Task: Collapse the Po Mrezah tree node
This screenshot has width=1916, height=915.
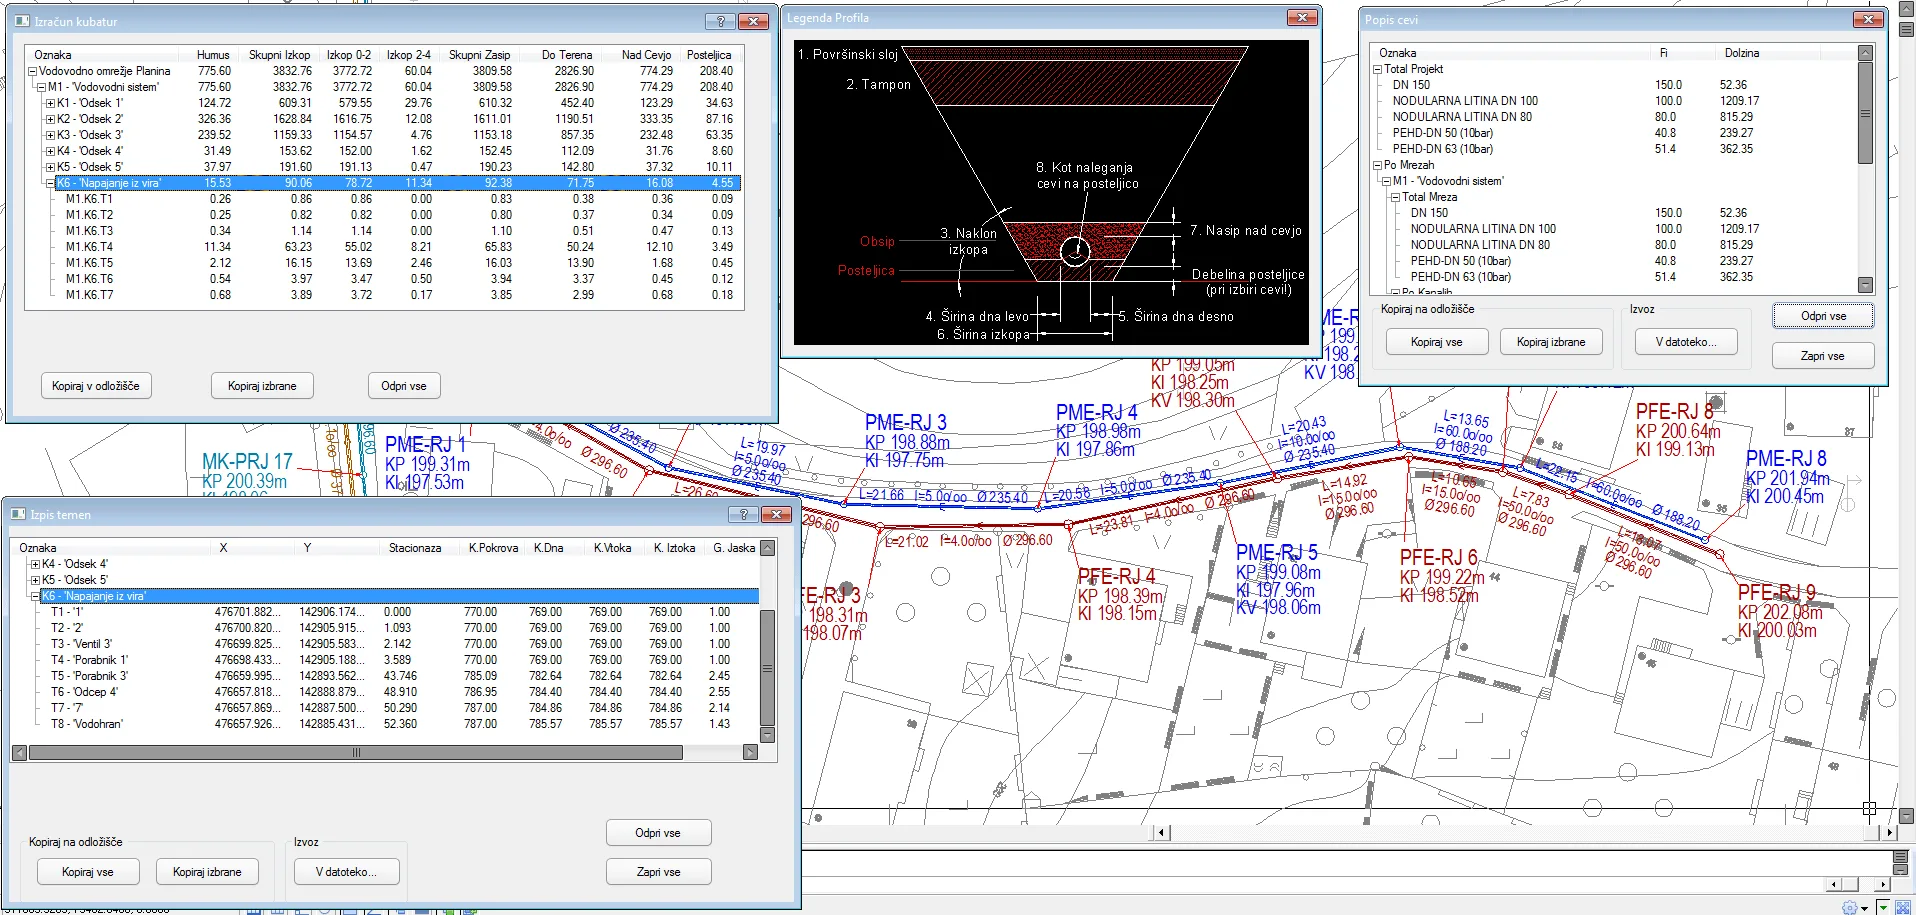Action: (x=1377, y=165)
